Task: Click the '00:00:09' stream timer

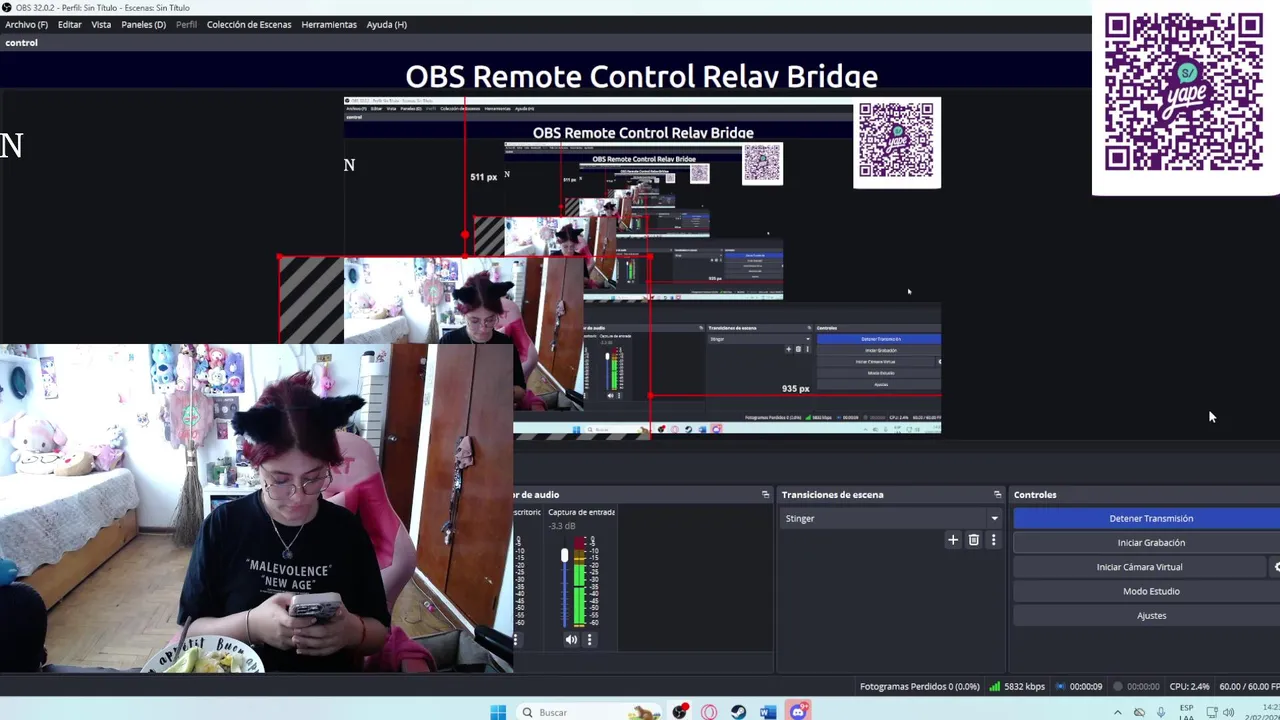Action: coord(1086,687)
